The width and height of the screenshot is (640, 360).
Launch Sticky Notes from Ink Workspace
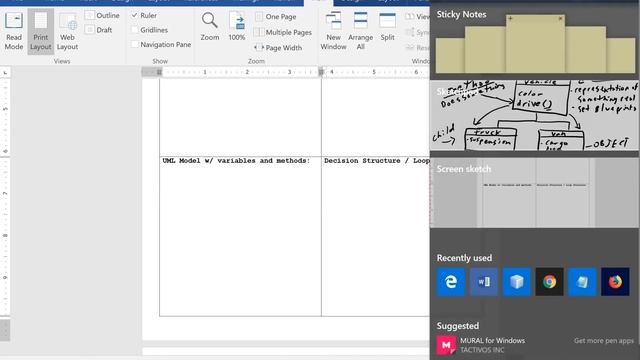click(x=534, y=41)
